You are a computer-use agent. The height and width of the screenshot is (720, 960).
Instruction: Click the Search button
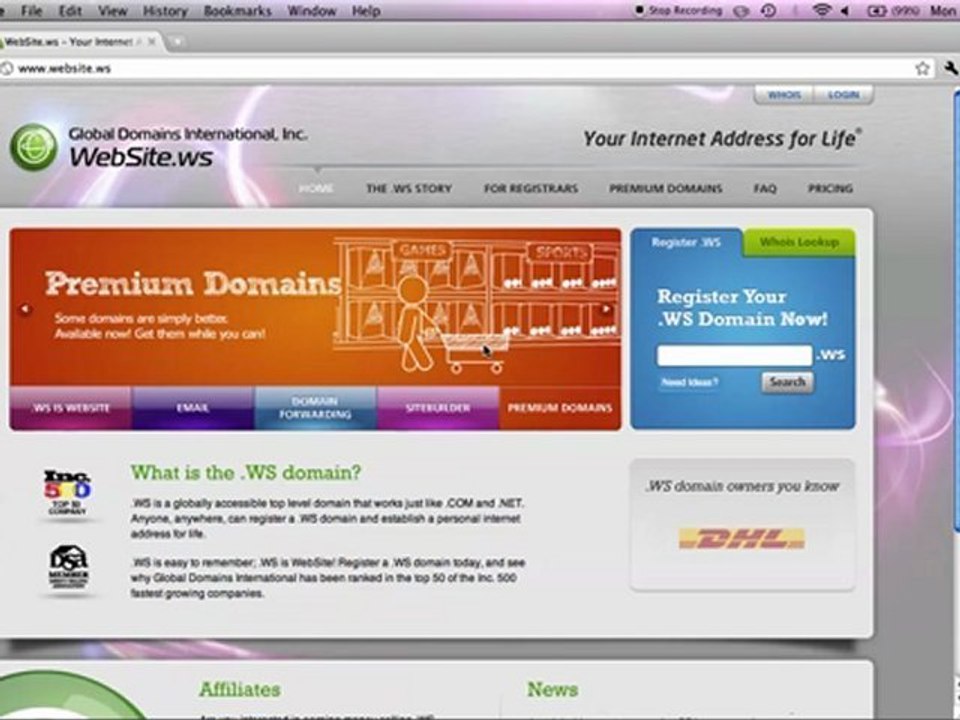[x=787, y=382]
